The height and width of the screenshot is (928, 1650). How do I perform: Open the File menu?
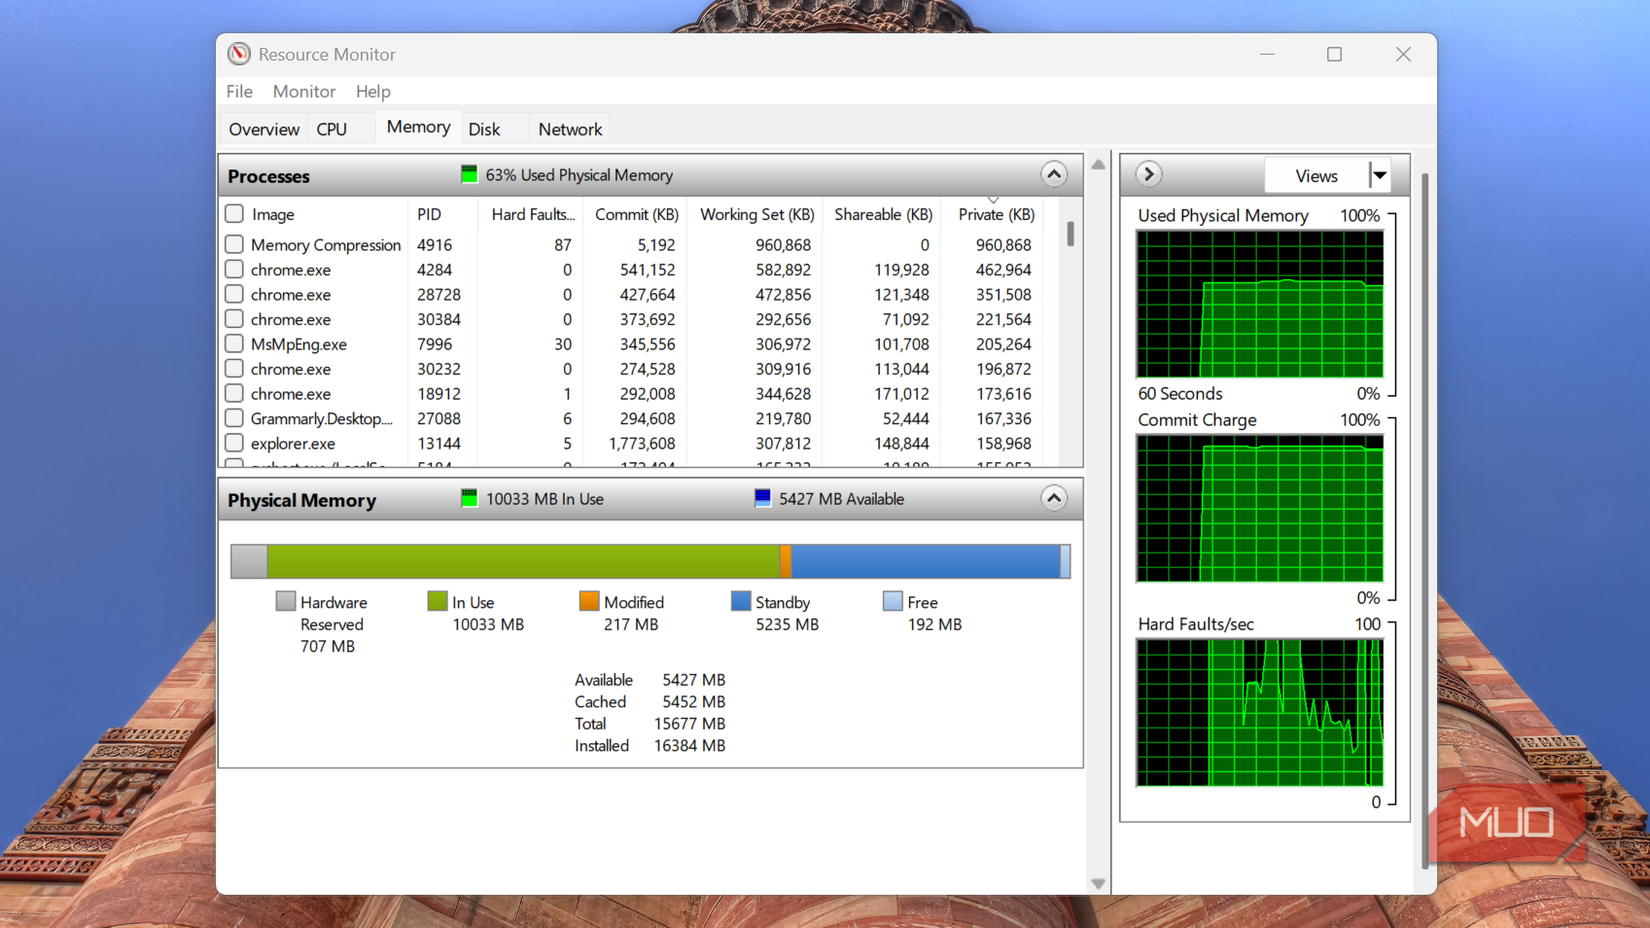point(239,91)
